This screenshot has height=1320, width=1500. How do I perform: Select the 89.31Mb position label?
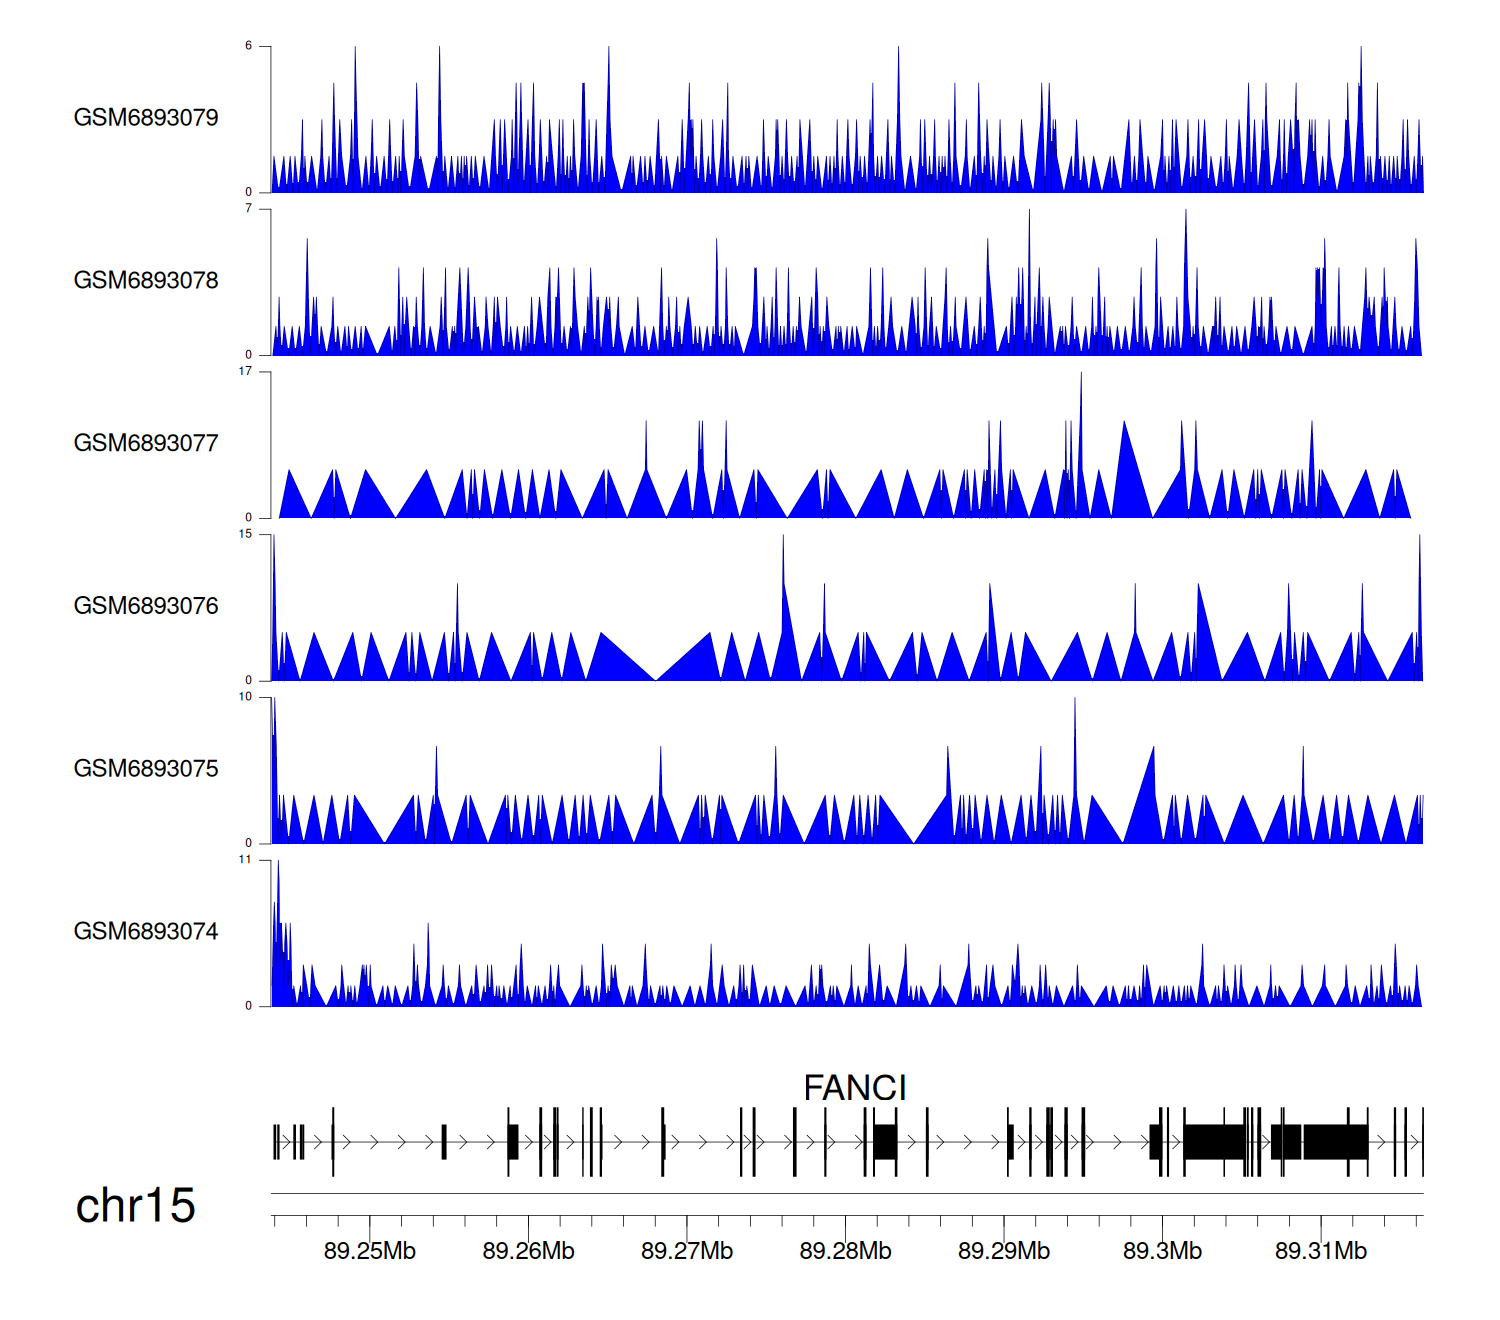tap(1321, 1252)
